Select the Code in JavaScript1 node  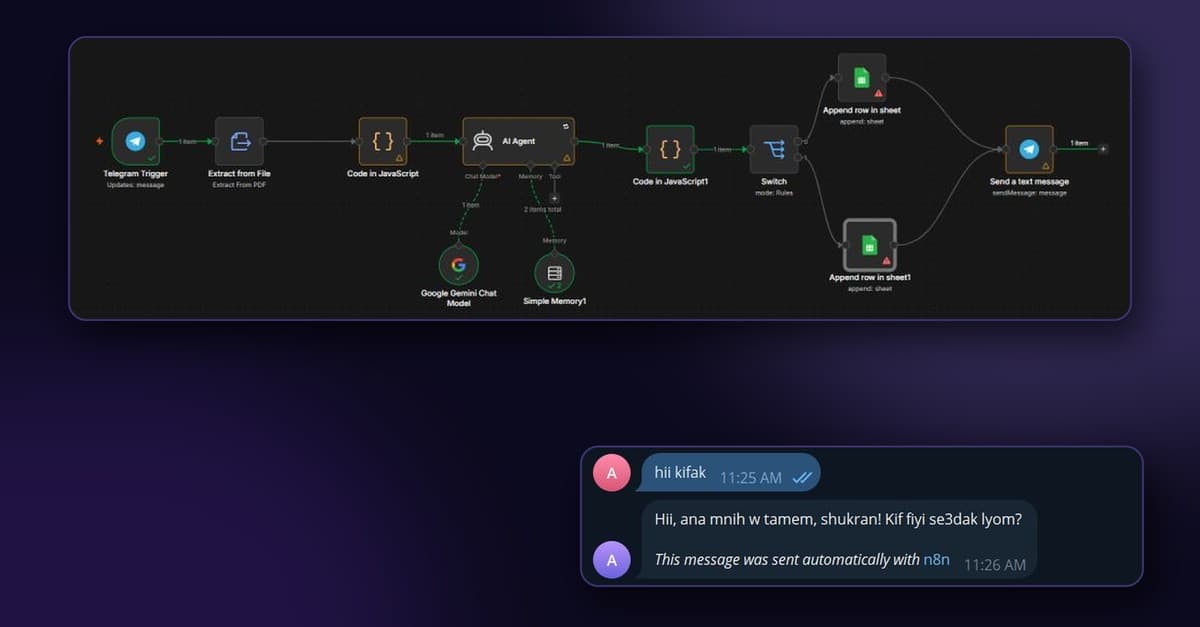(670, 149)
